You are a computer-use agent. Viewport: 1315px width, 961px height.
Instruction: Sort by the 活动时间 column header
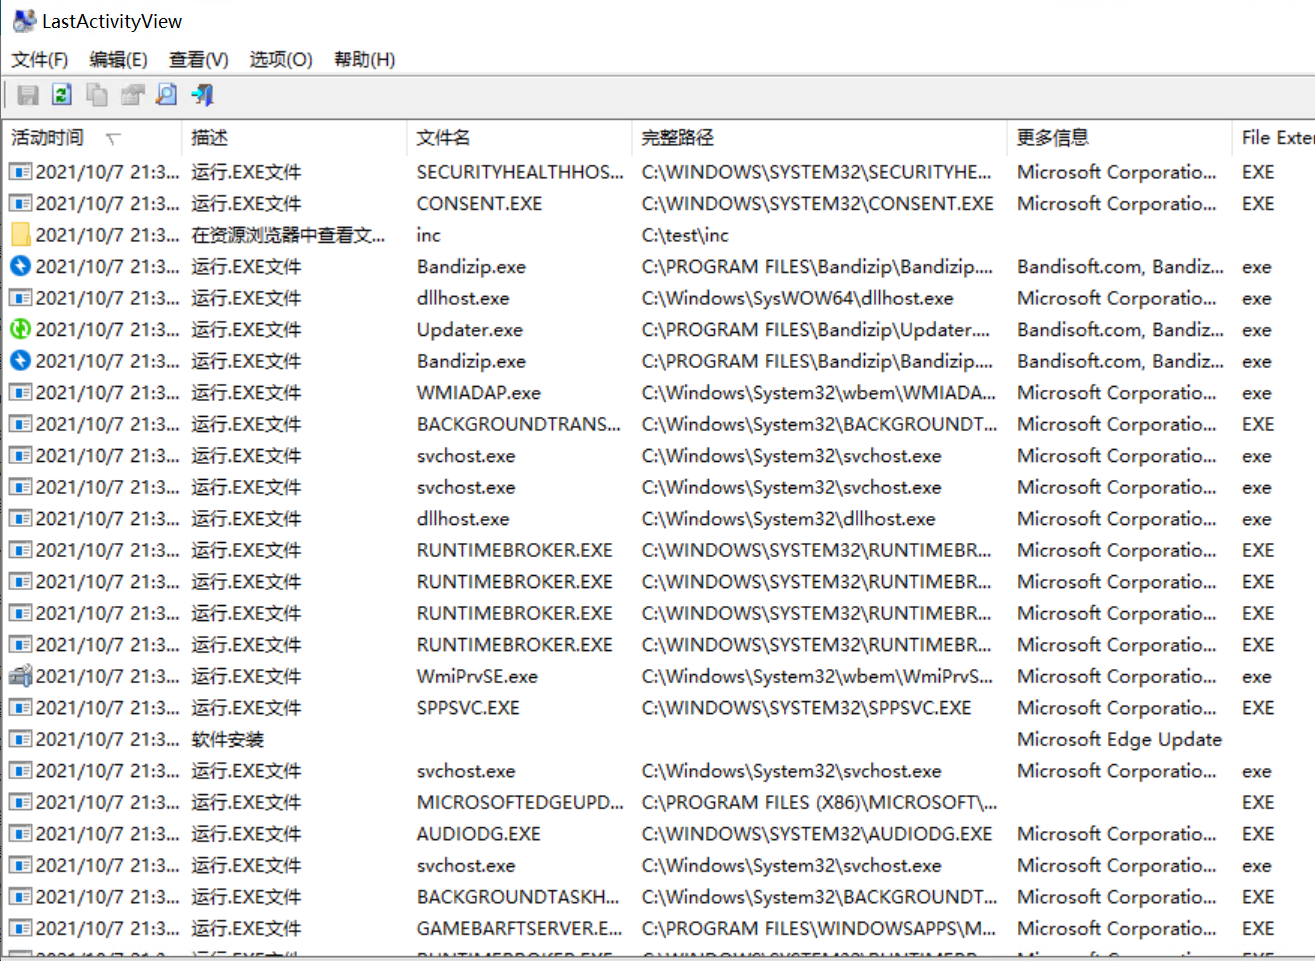pos(92,138)
